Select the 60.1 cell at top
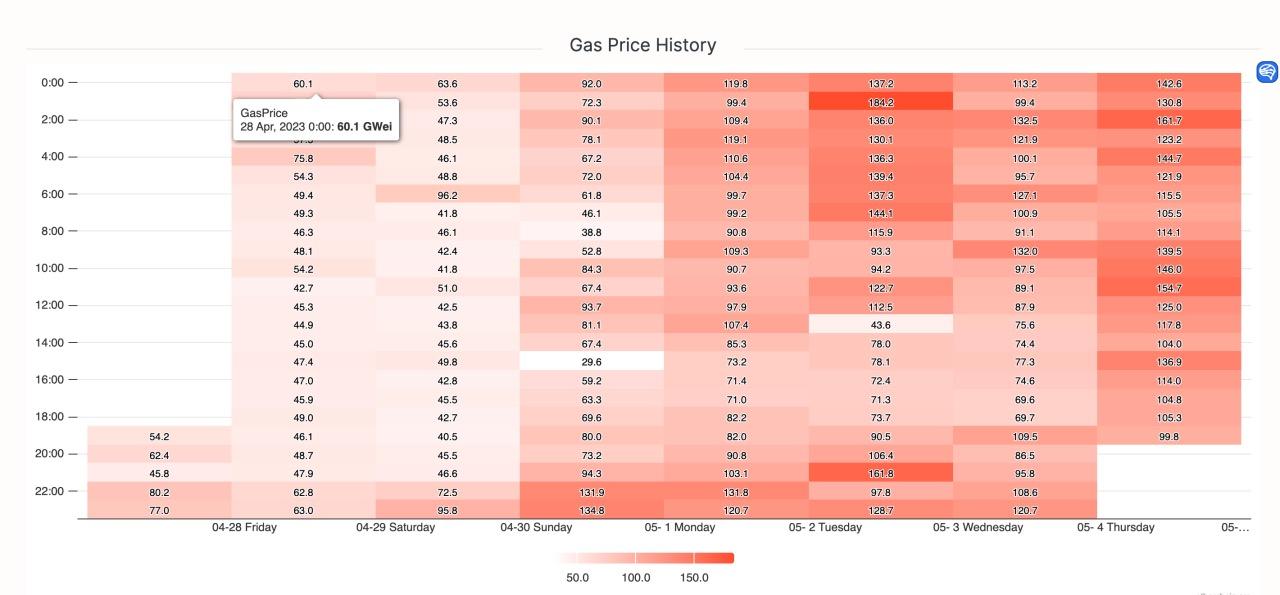 pyautogui.click(x=303, y=84)
